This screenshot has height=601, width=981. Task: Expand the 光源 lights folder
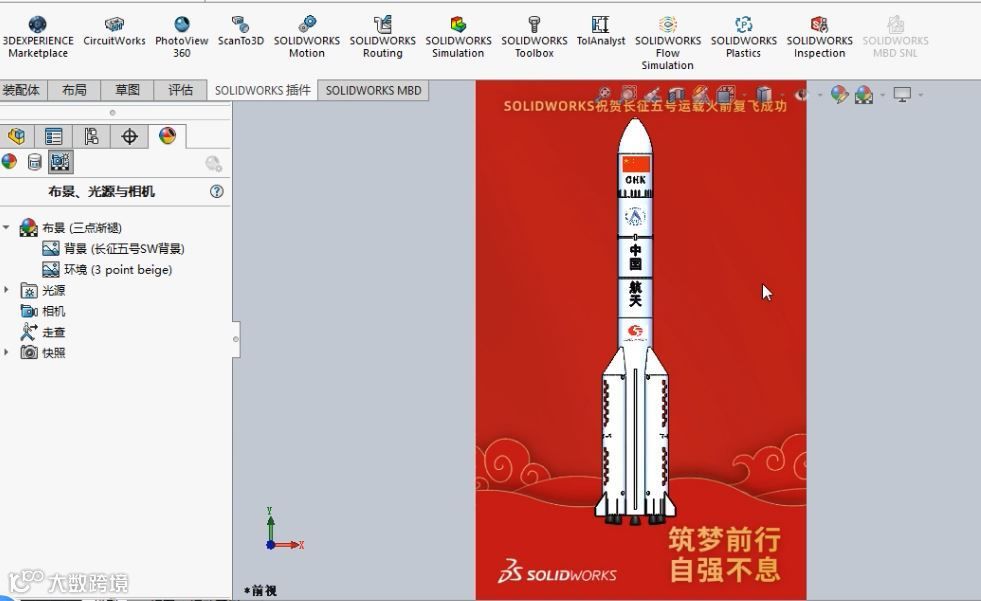(x=6, y=290)
